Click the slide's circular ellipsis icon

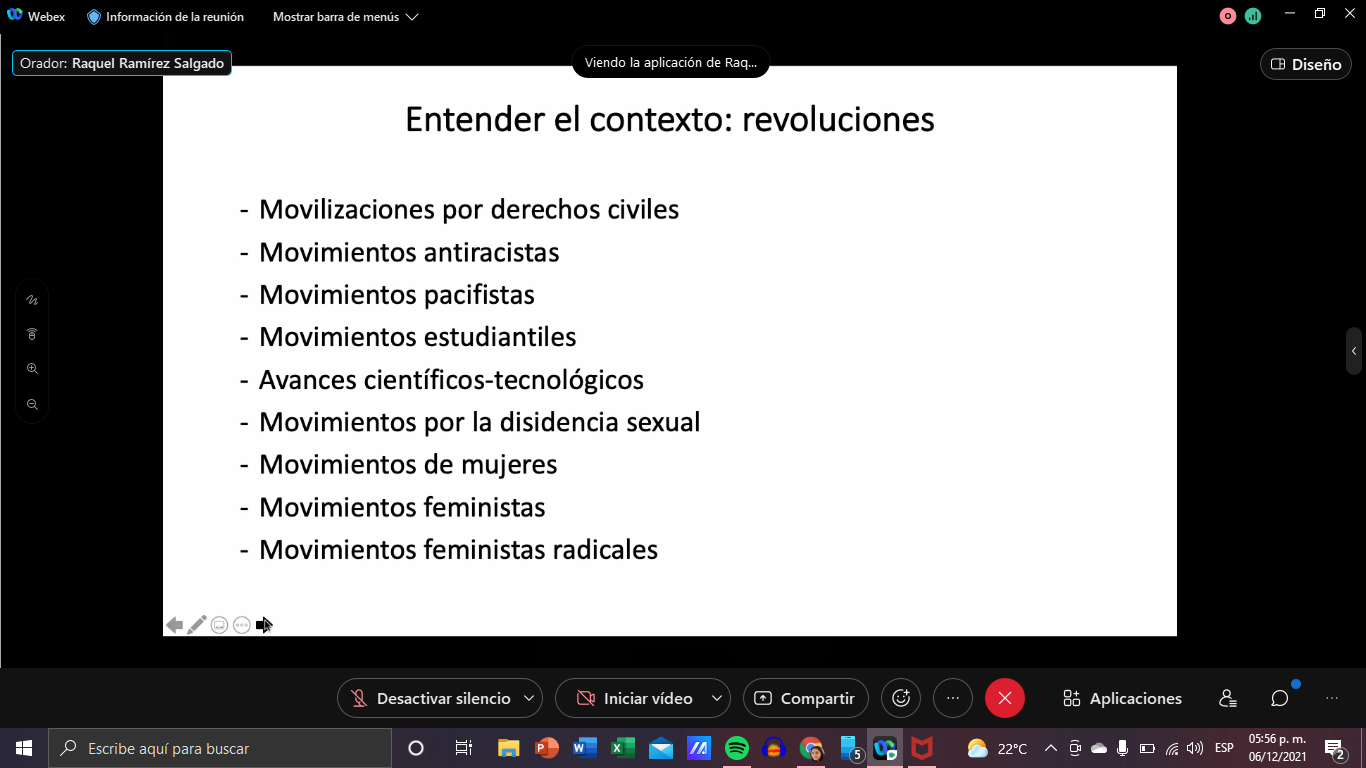tap(242, 625)
